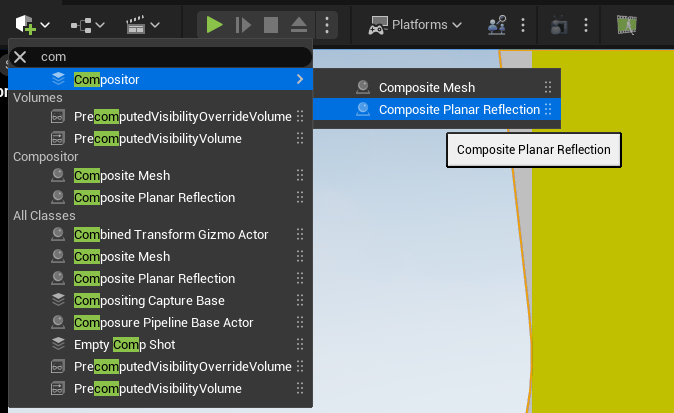674x413 pixels.
Task: Select Composure Pipeline Base Actor
Action: 164,323
